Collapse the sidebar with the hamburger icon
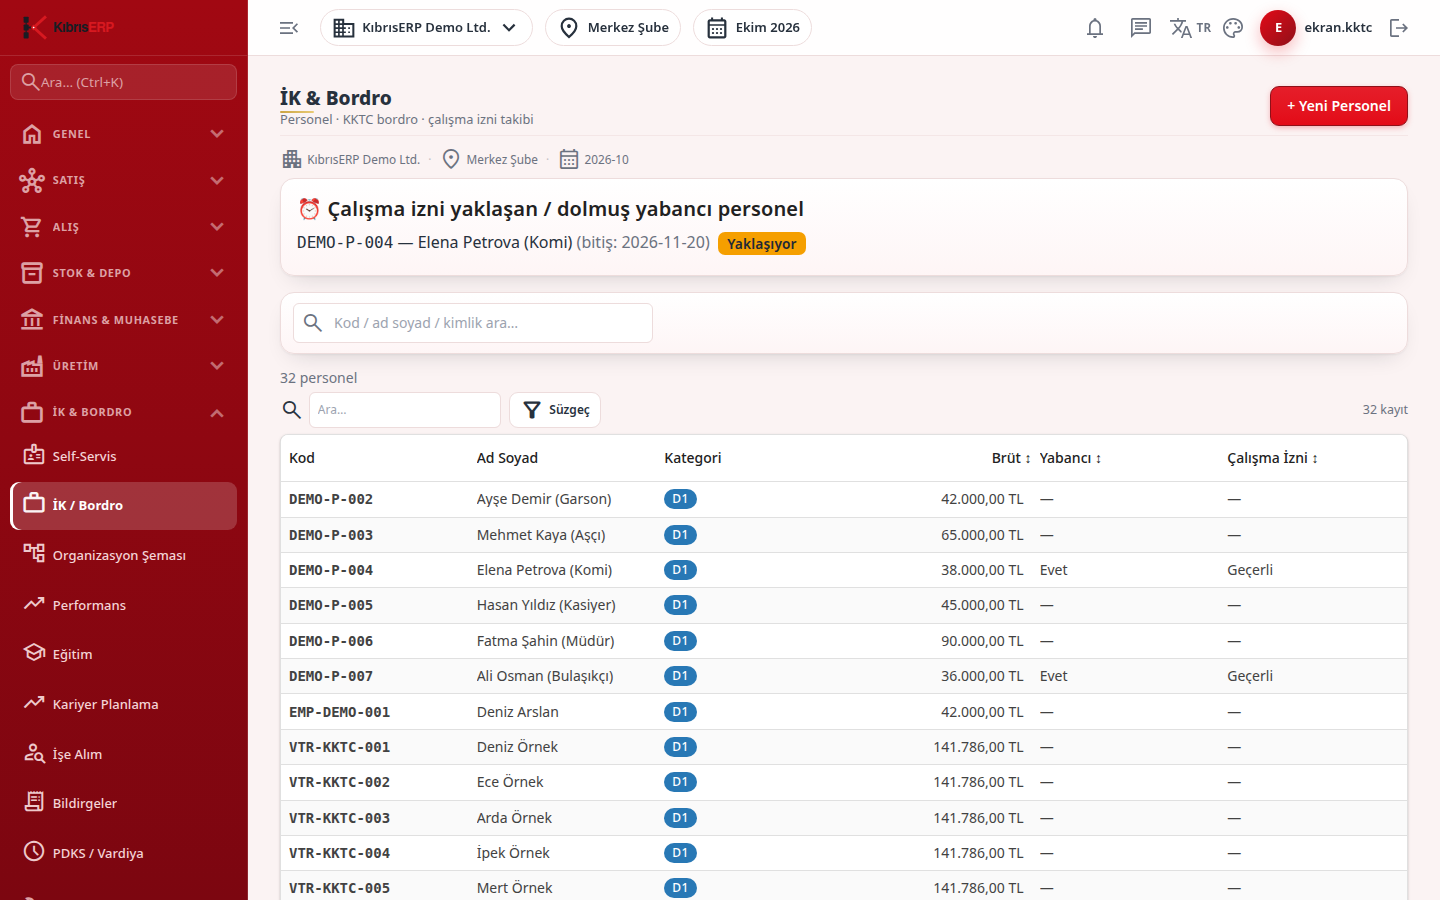The image size is (1440, 900). [289, 28]
